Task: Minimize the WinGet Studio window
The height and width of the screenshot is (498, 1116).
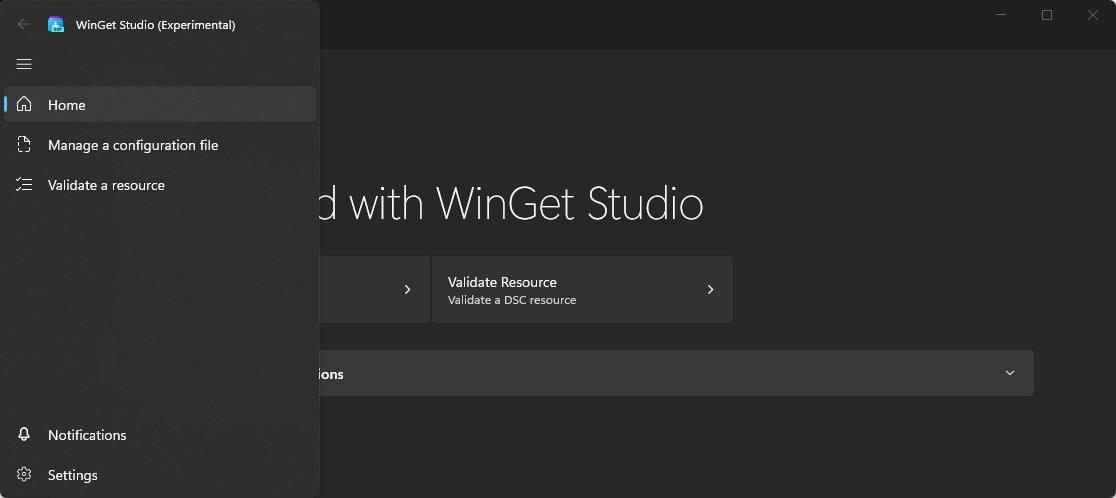Action: click(x=1001, y=15)
